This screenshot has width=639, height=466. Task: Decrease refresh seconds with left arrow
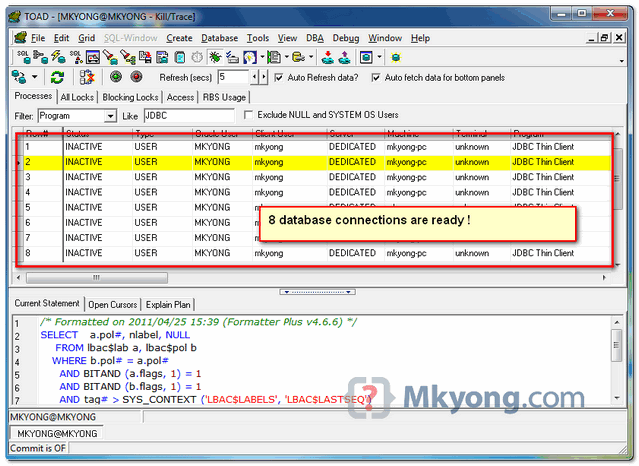pyautogui.click(x=254, y=77)
